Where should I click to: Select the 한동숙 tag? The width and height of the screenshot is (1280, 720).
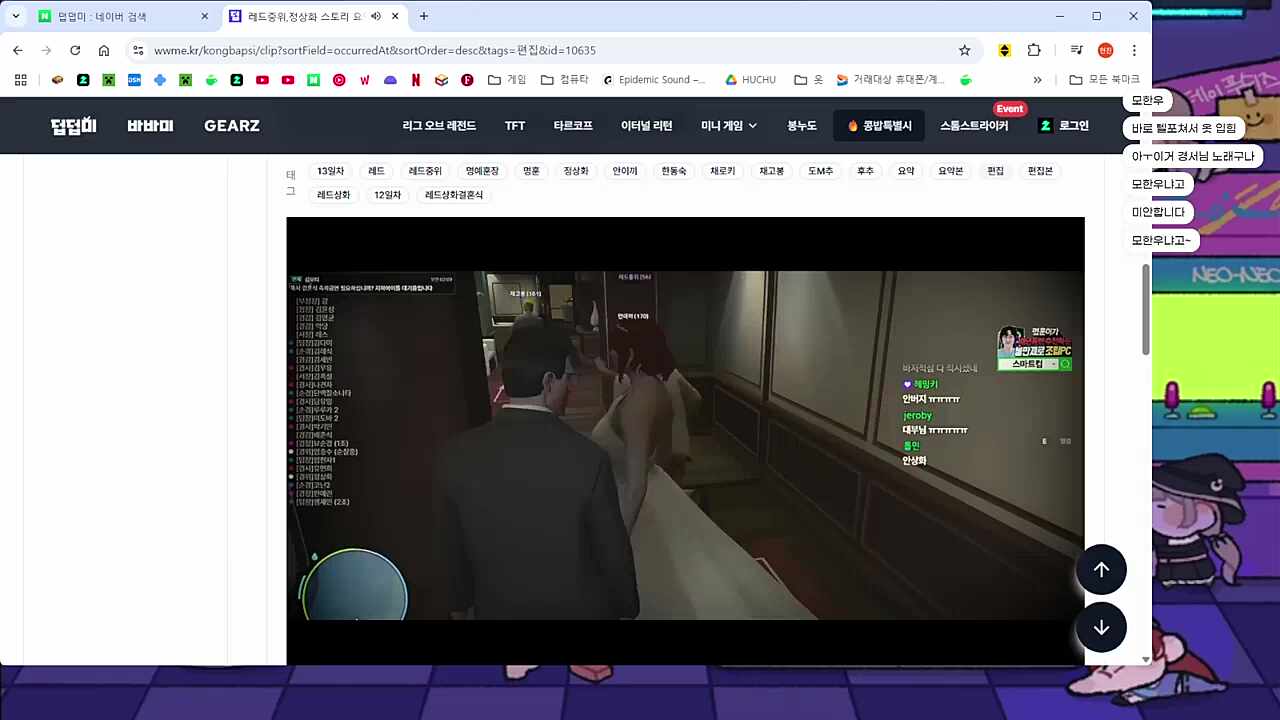click(674, 171)
